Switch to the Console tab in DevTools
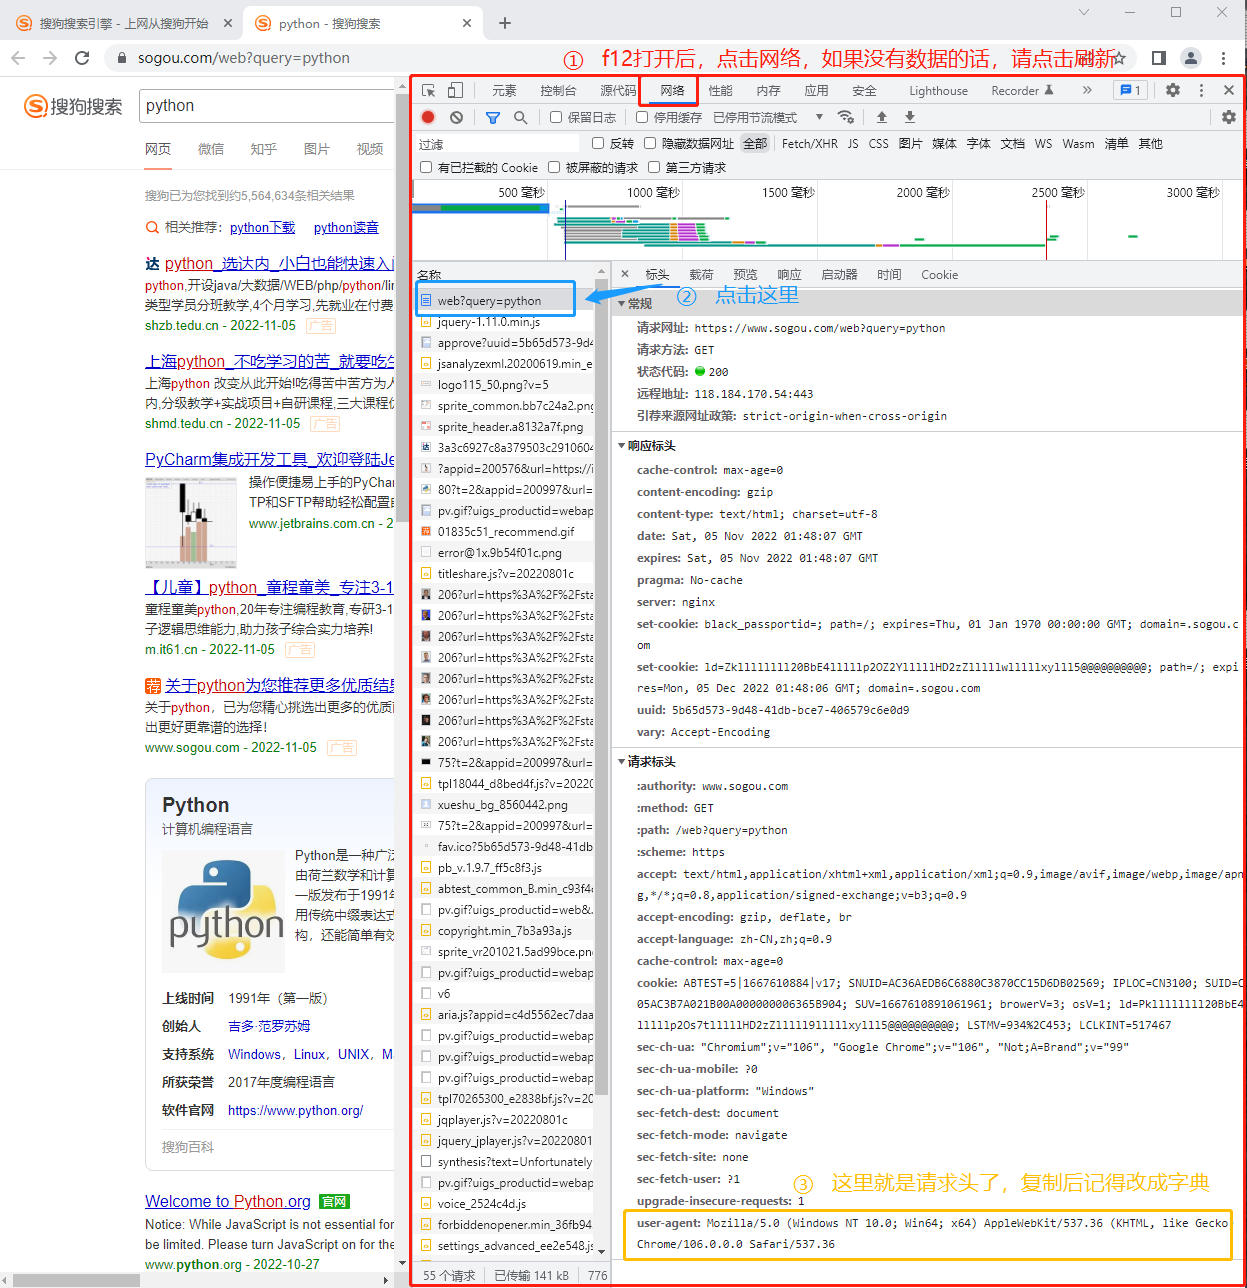The height and width of the screenshot is (1288, 1247). tap(558, 90)
